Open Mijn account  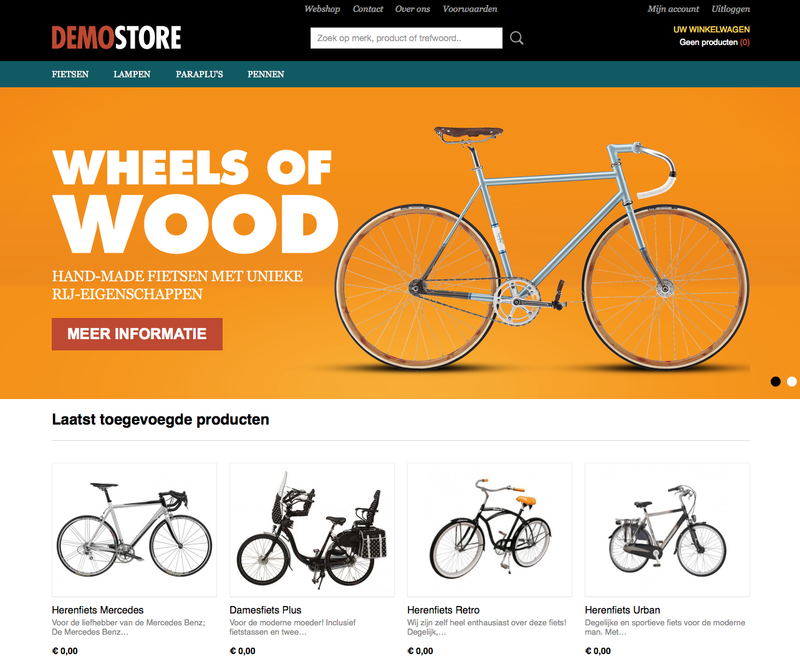(673, 9)
